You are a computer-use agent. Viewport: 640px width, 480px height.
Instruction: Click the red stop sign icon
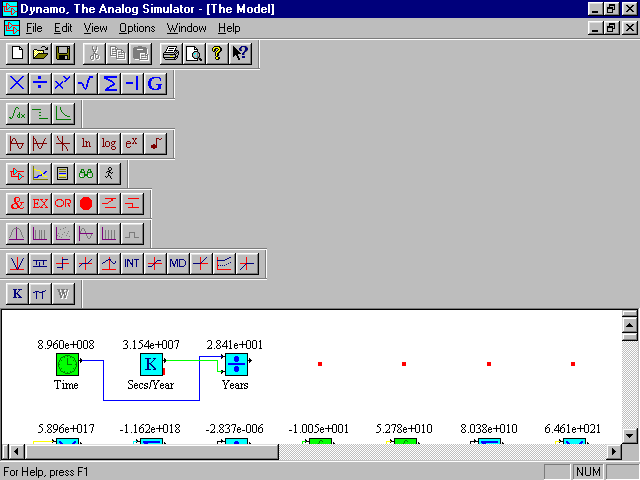(x=86, y=203)
